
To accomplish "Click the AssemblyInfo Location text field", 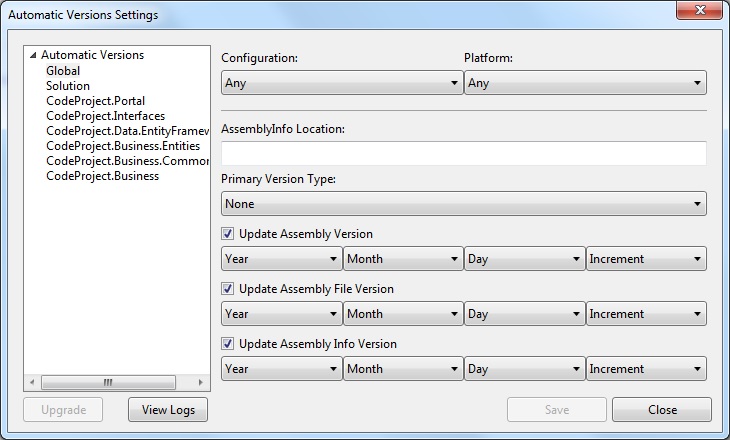I will [x=463, y=153].
